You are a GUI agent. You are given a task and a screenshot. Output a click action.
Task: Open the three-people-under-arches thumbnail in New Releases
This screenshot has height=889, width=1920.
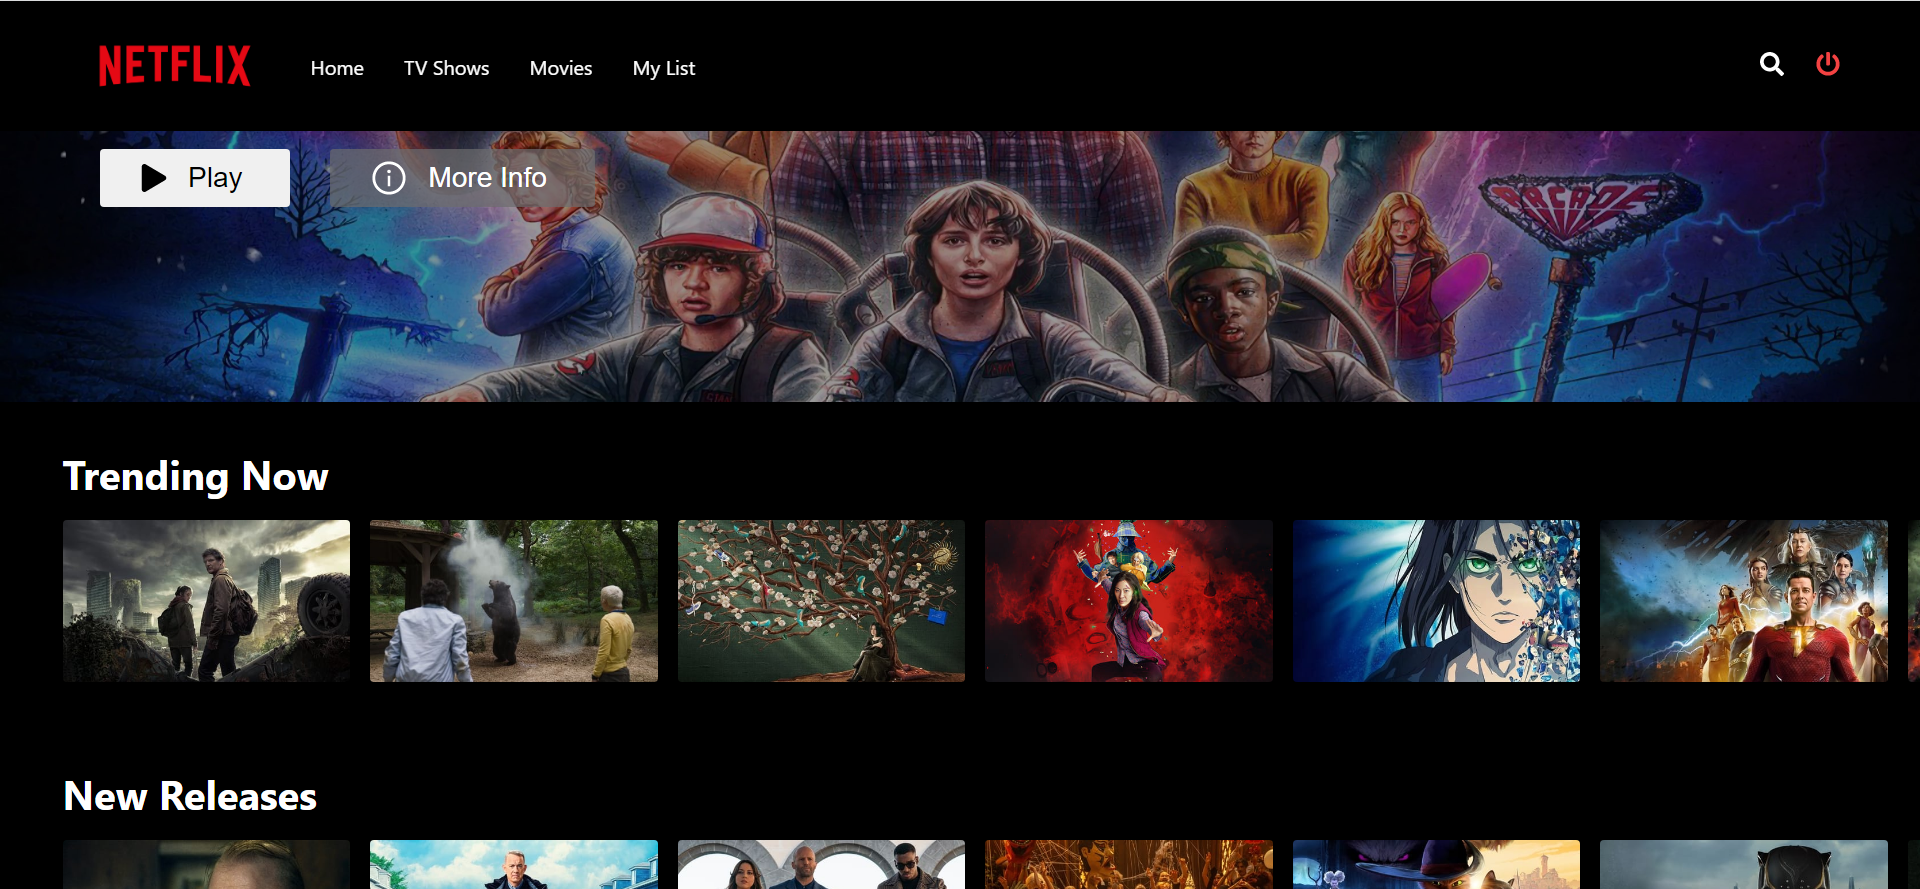tap(821, 864)
